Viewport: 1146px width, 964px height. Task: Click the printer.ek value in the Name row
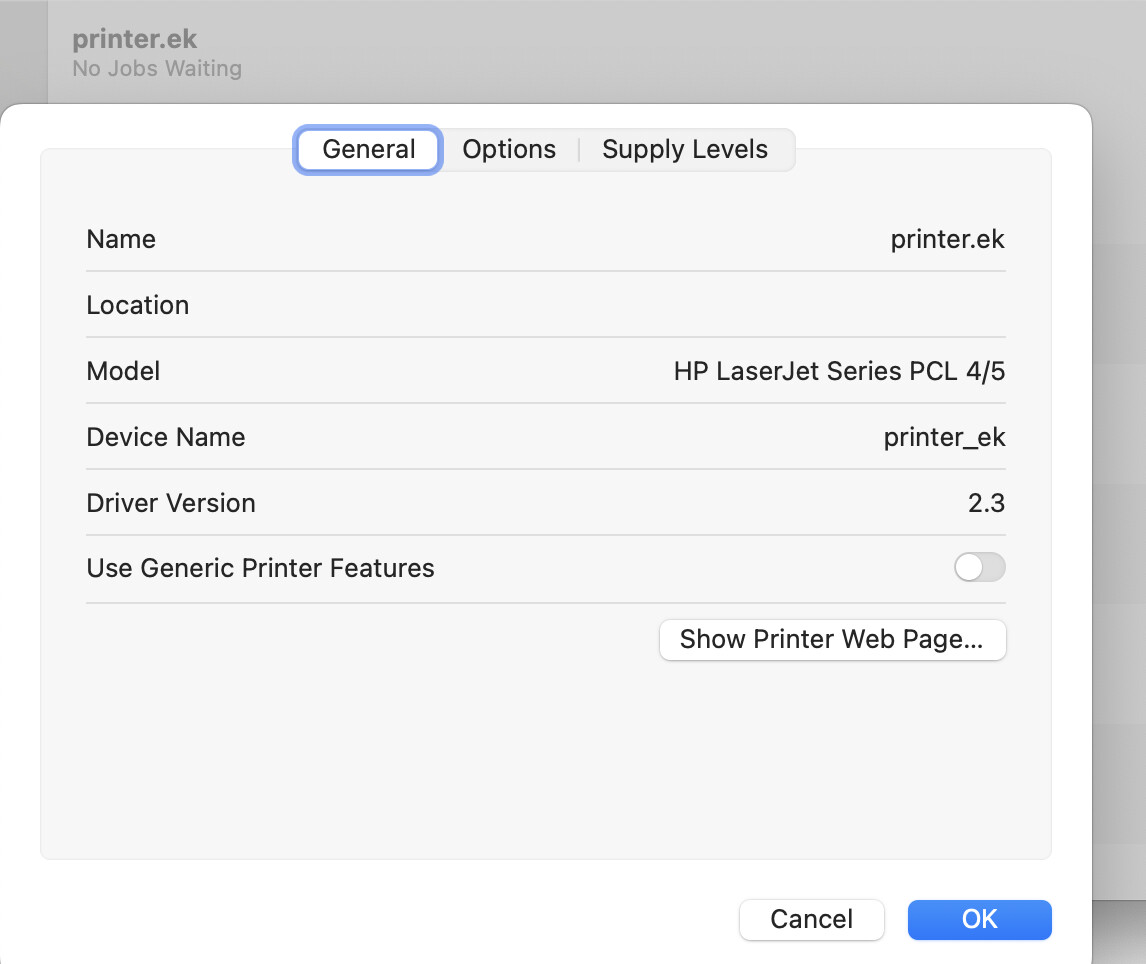tap(947, 240)
